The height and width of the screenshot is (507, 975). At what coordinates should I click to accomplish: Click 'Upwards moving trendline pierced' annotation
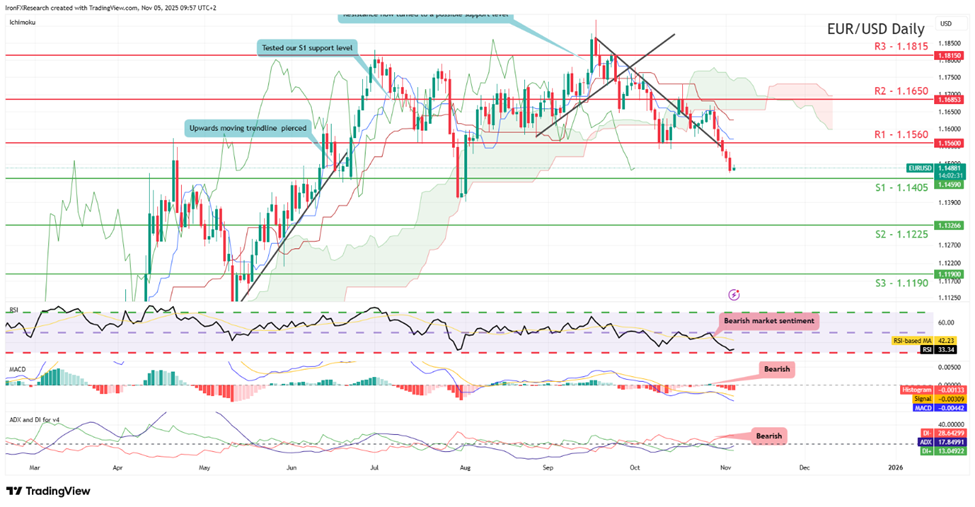[248, 127]
